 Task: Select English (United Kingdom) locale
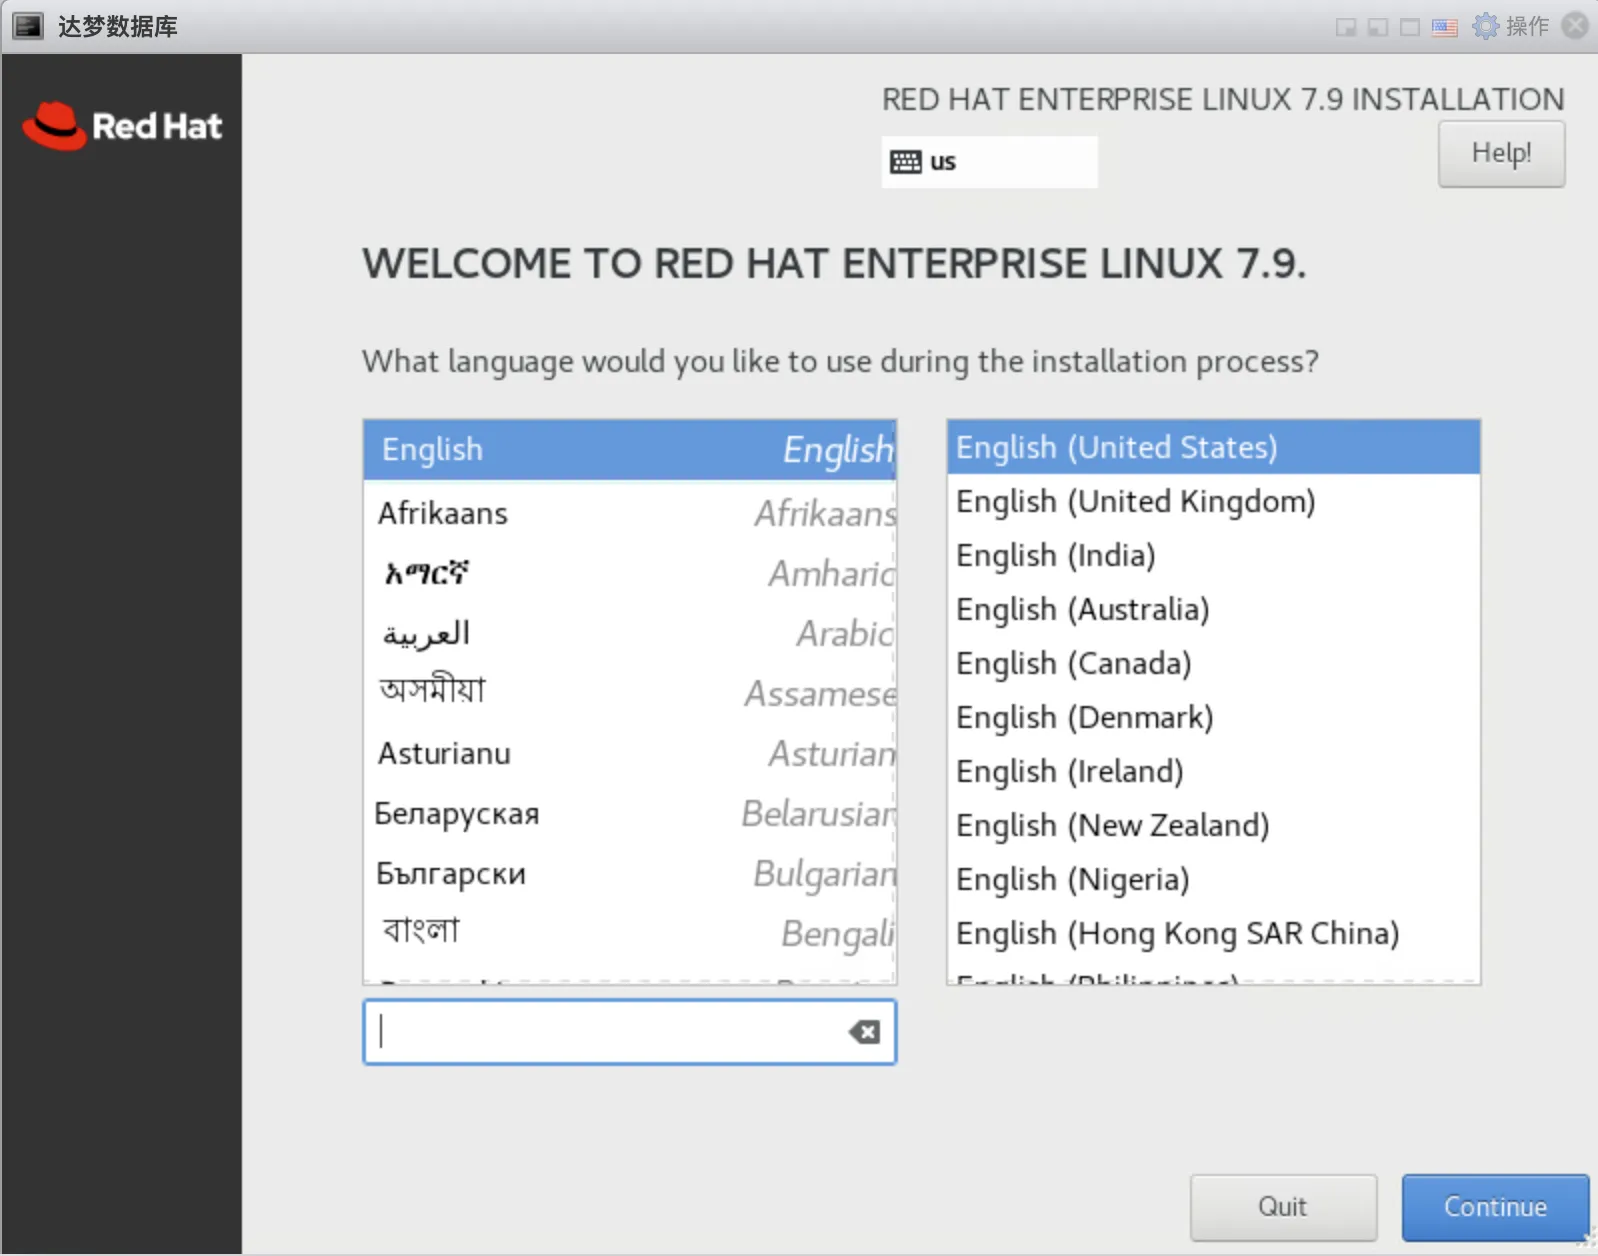tap(1135, 501)
